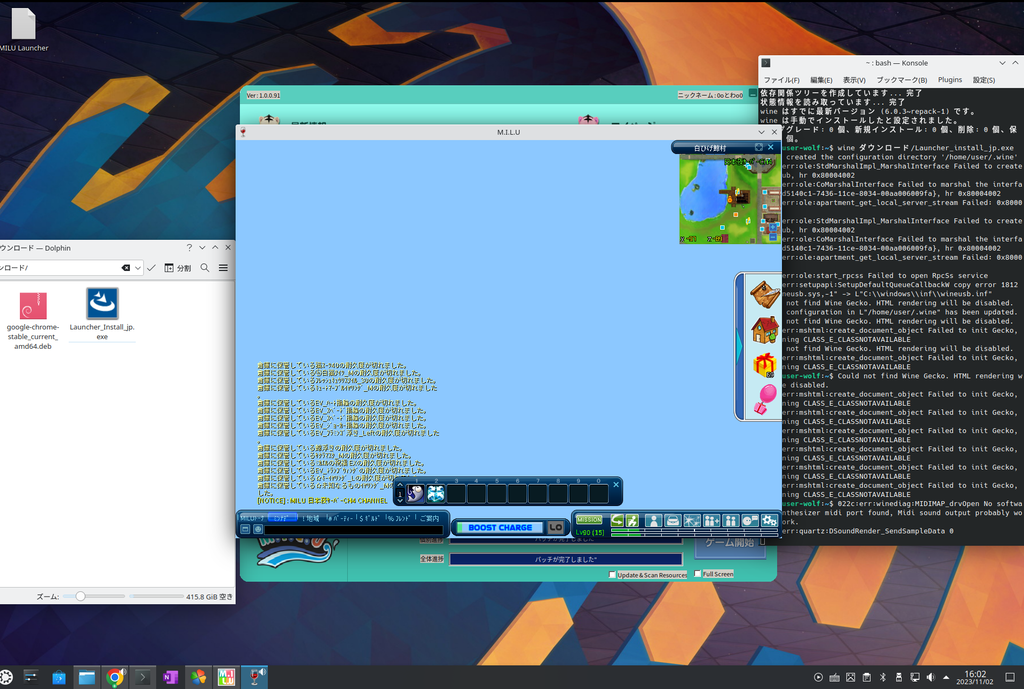1024x689 pixels.
Task: Open the Konsole Plugins menu
Action: coord(950,80)
